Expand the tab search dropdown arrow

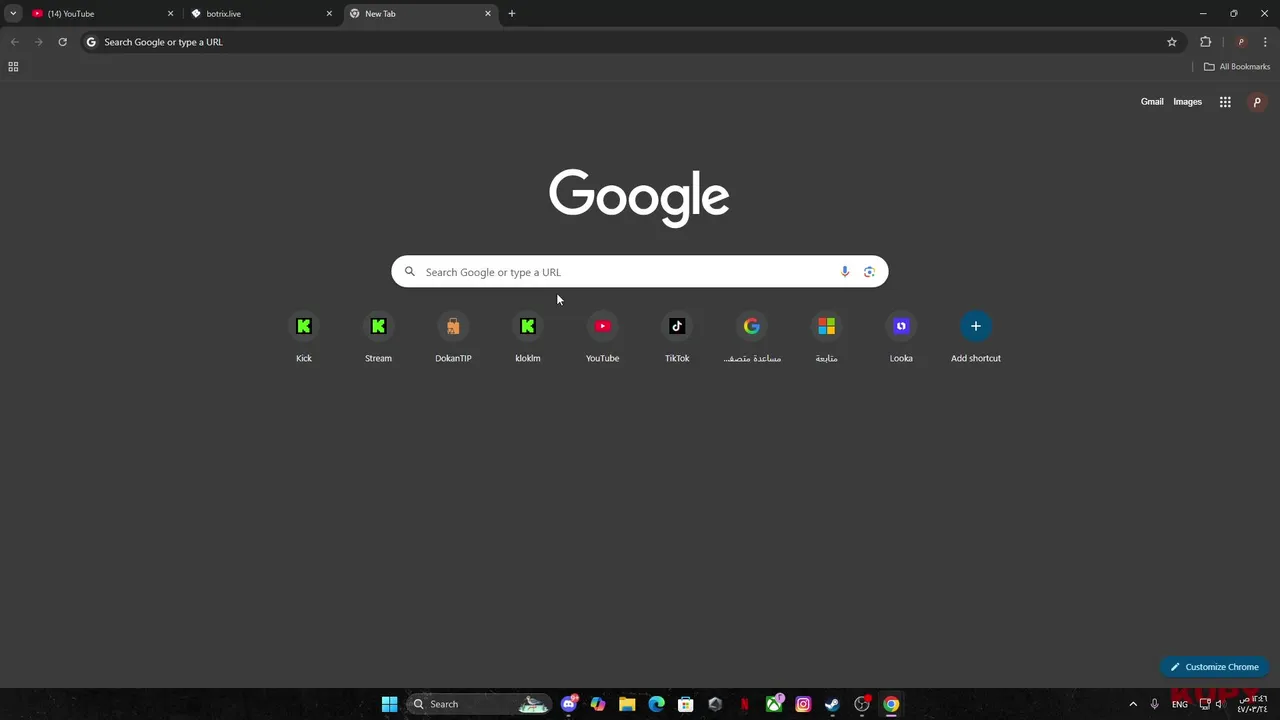click(13, 14)
